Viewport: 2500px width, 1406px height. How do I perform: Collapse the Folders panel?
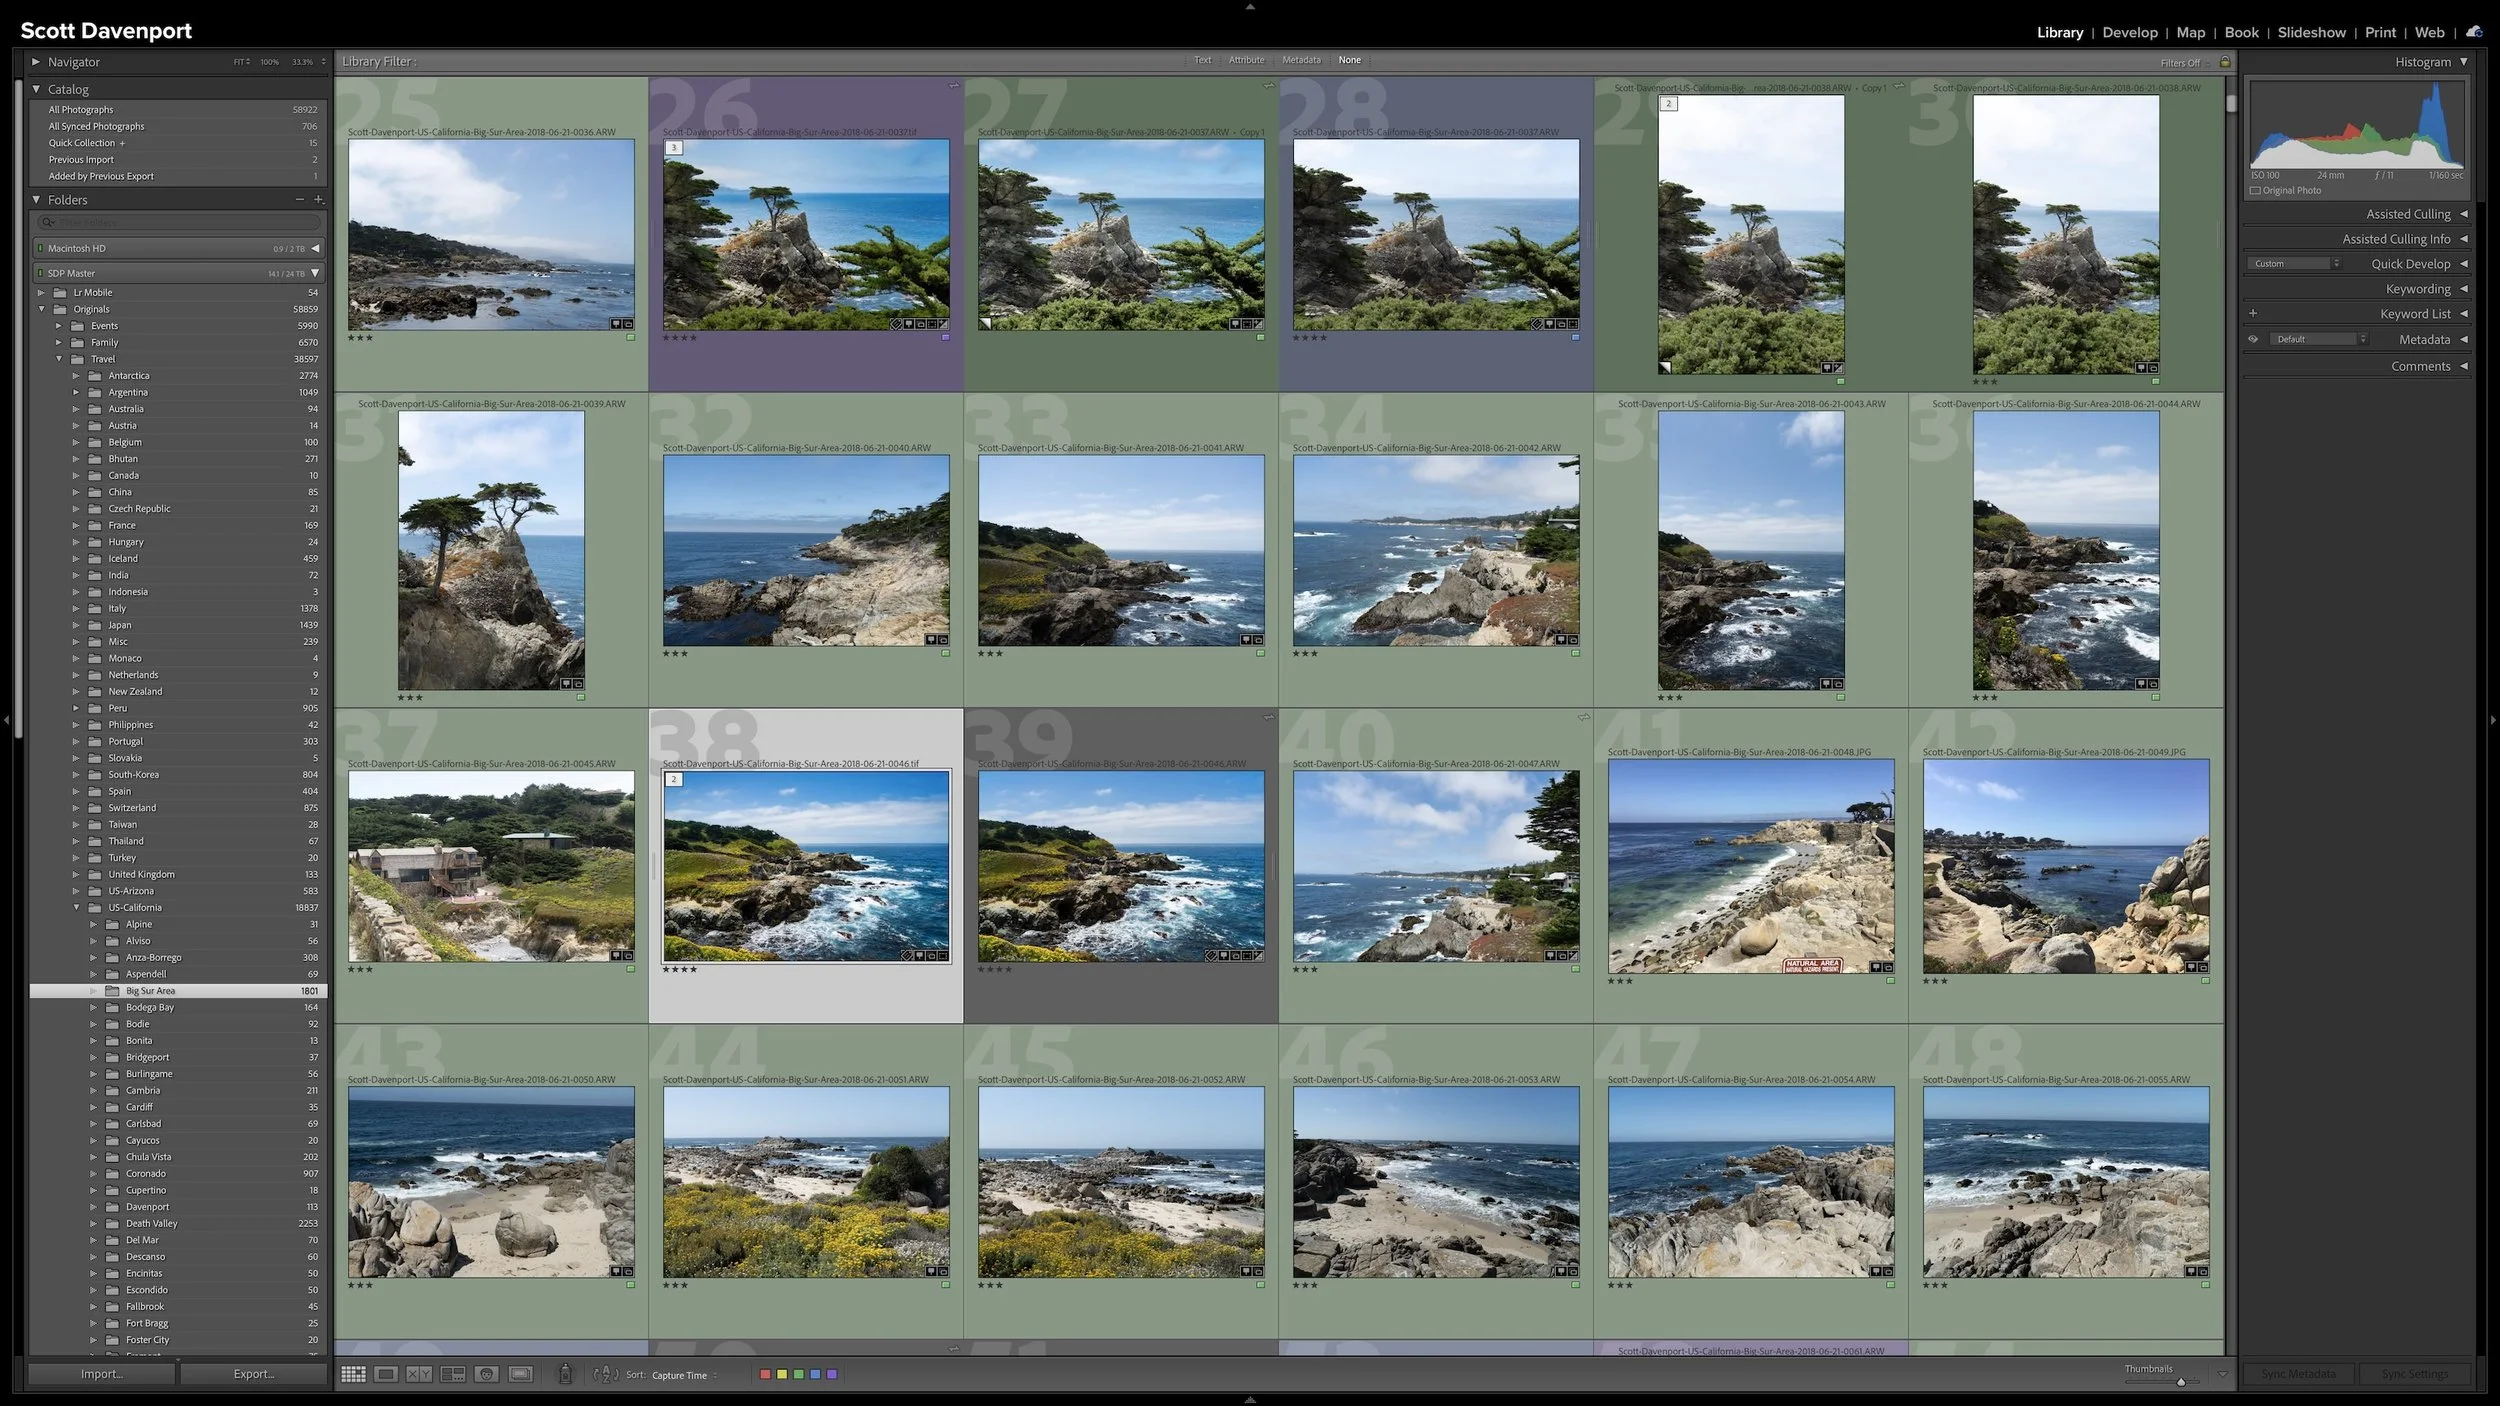[36, 199]
